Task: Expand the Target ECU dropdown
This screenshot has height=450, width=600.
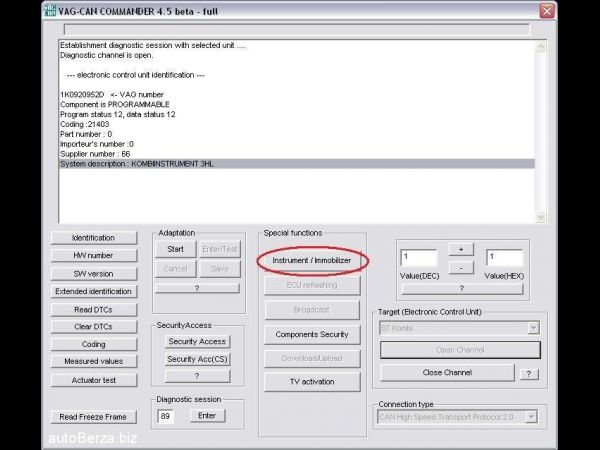Action: (533, 328)
